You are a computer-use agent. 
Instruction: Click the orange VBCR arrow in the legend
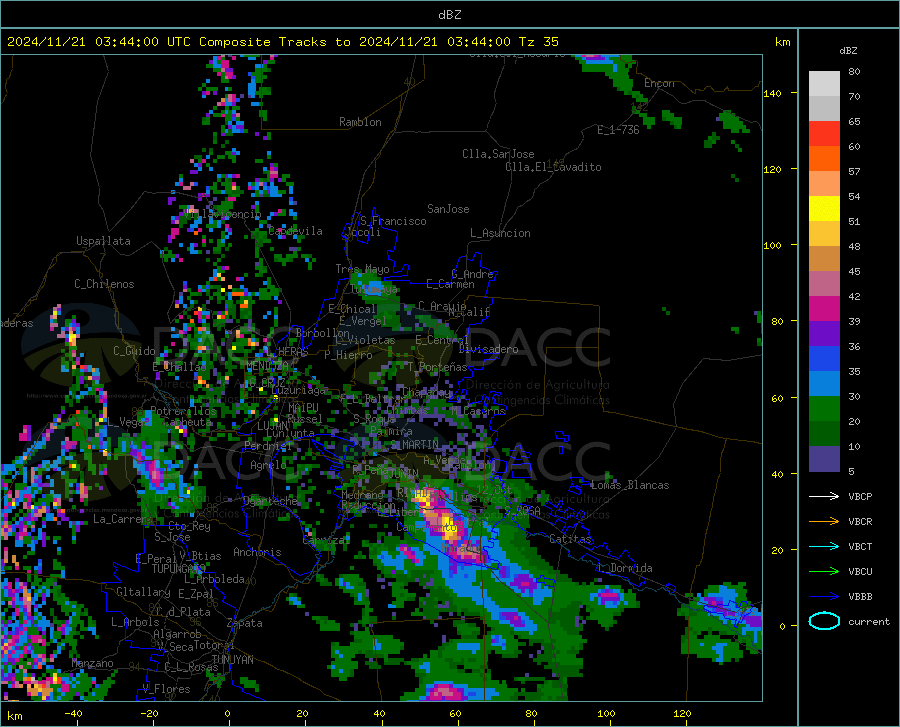824,522
